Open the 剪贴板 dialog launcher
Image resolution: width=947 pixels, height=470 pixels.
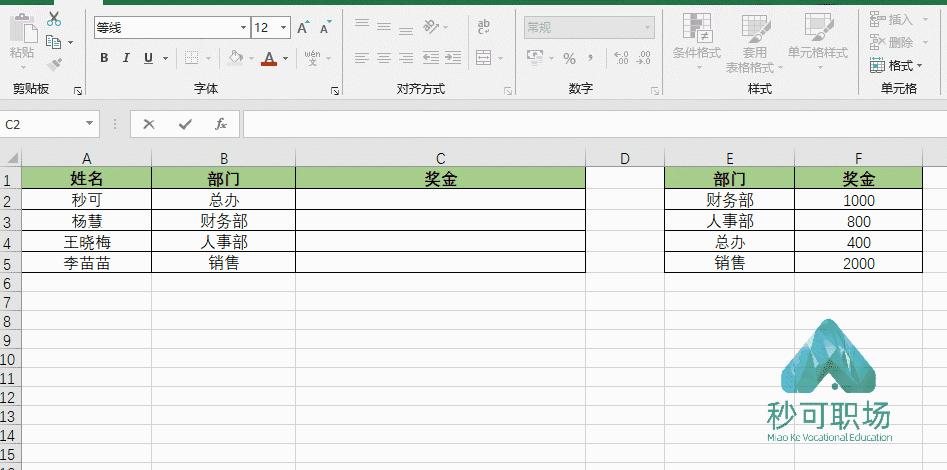point(78,91)
